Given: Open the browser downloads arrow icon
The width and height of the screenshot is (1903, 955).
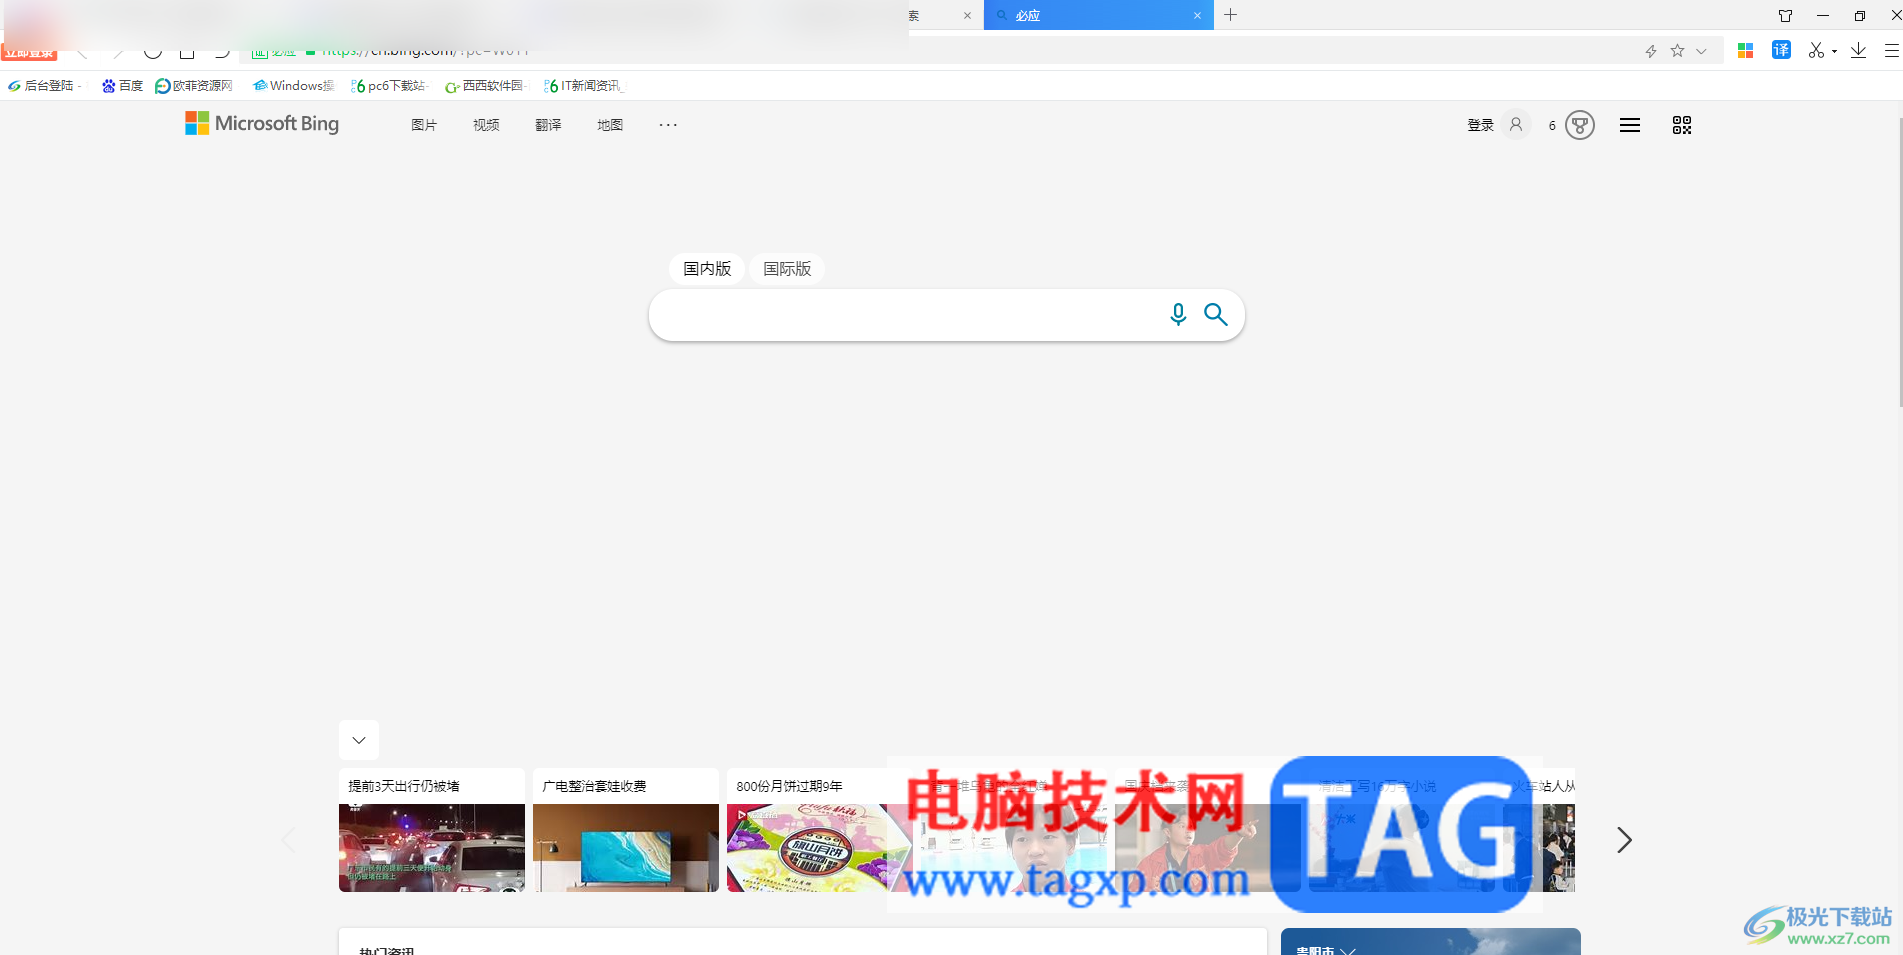Looking at the screenshot, I should coord(1858,50).
